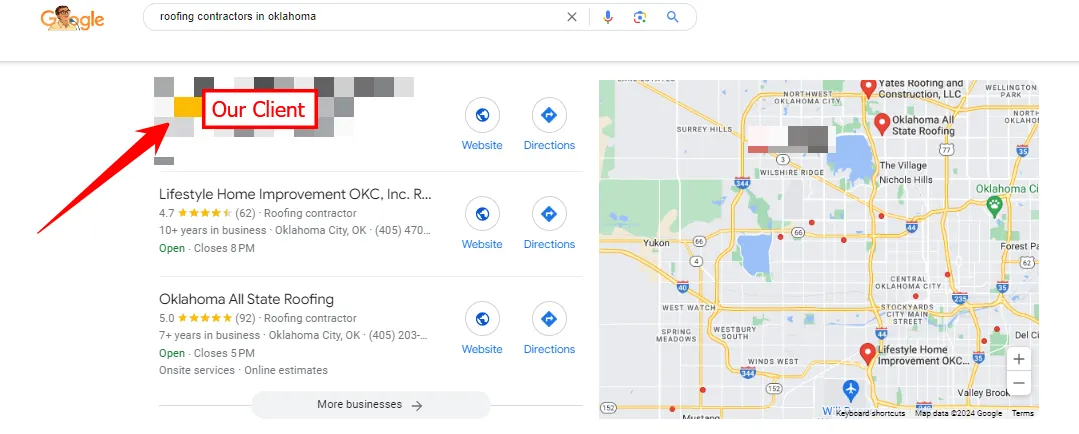Image resolution: width=1079 pixels, height=434 pixels.
Task: Expand the More businesses list
Action: coord(370,405)
